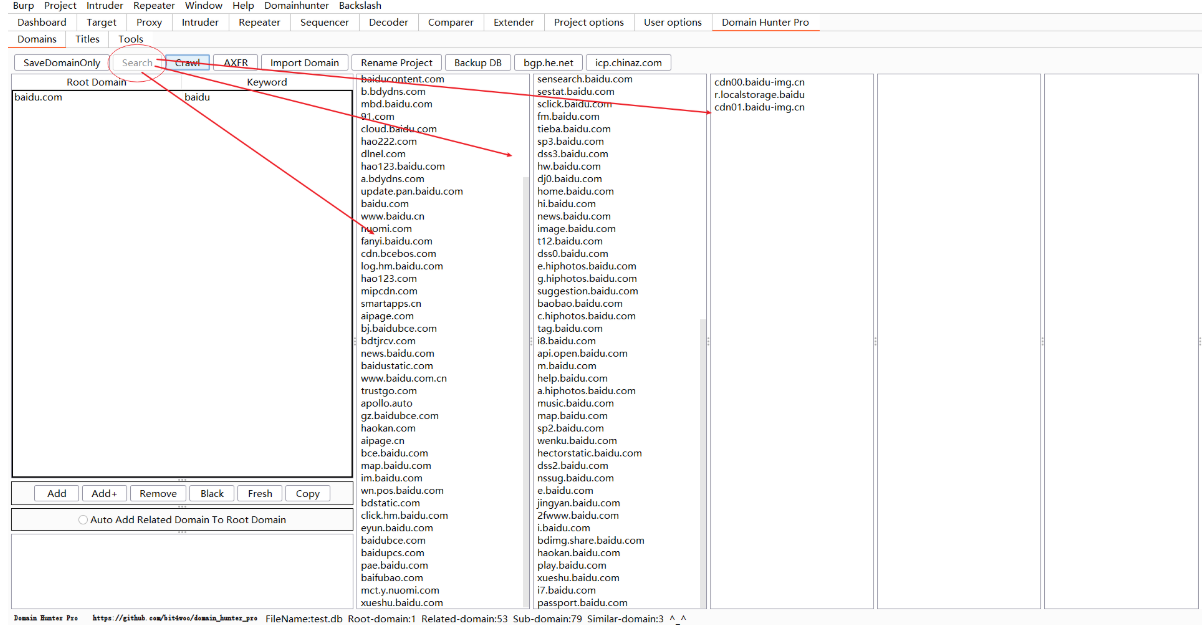Open the Help menu
The height and width of the screenshot is (625, 1202).
click(243, 6)
